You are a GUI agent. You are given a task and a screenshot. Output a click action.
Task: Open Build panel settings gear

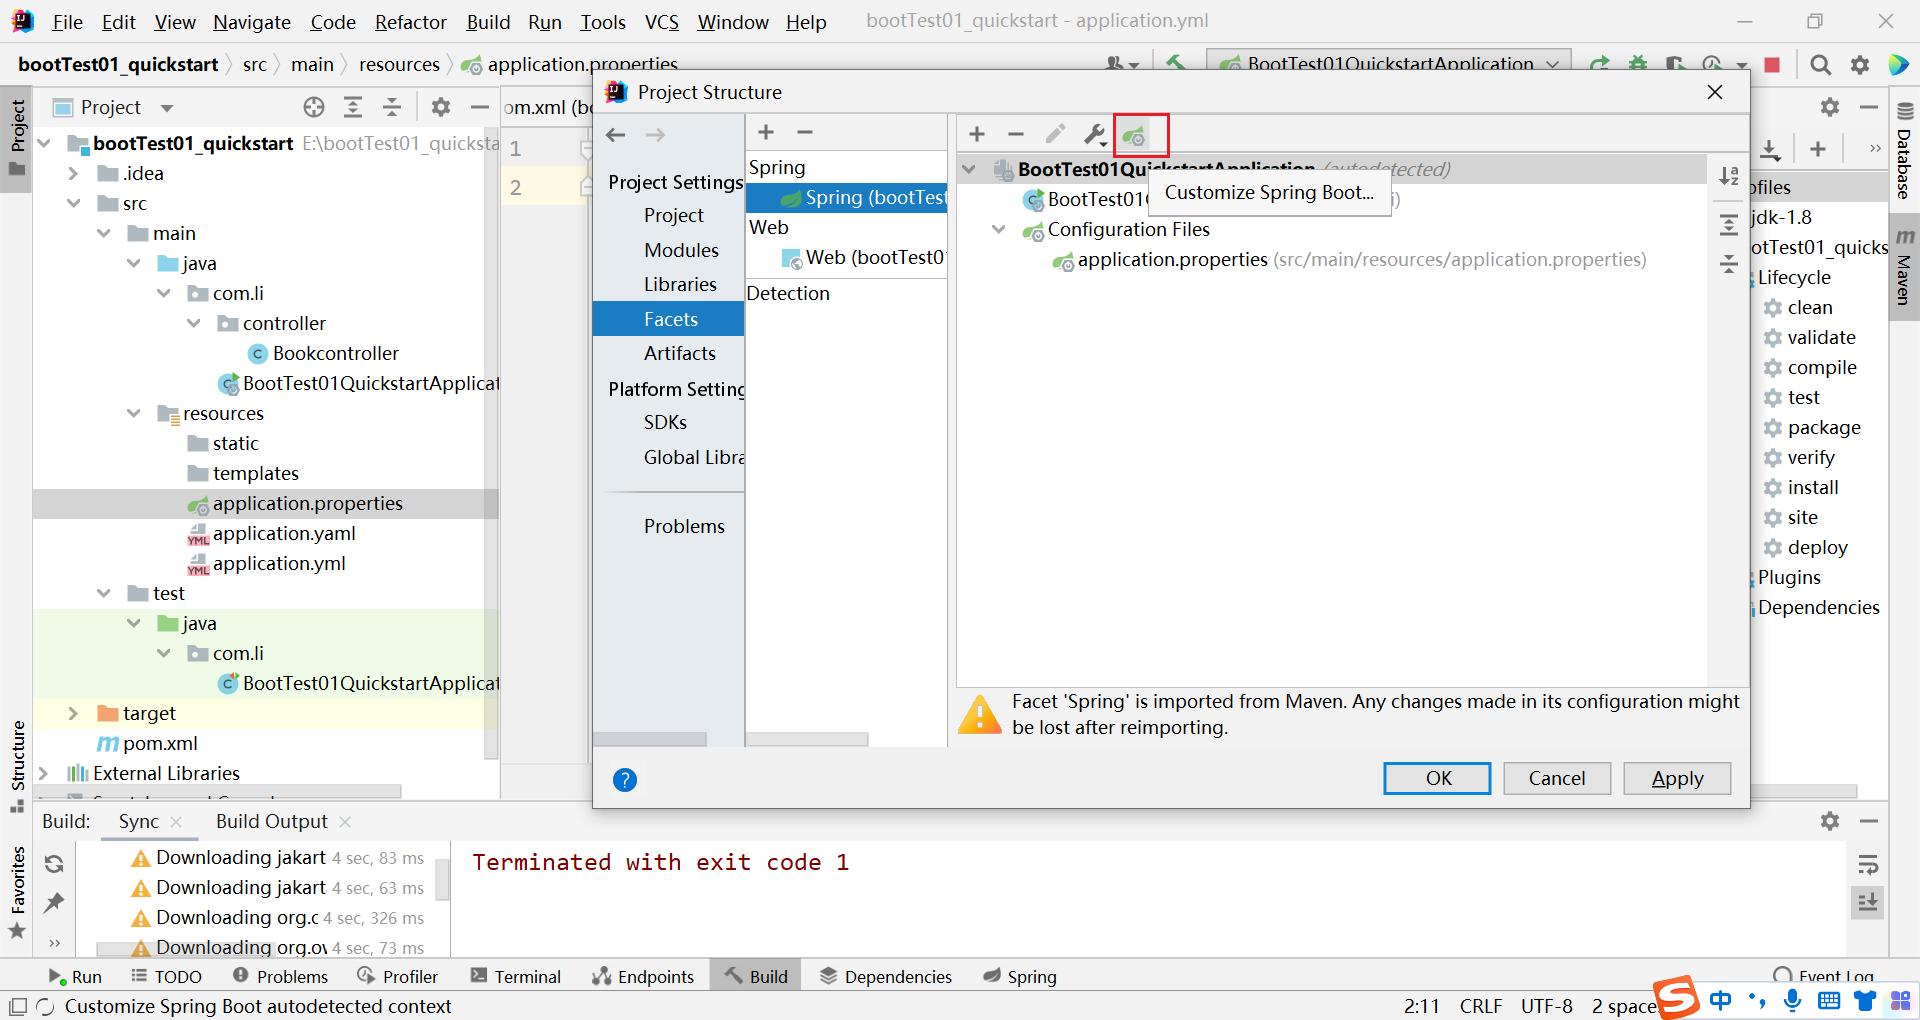coord(1830,821)
